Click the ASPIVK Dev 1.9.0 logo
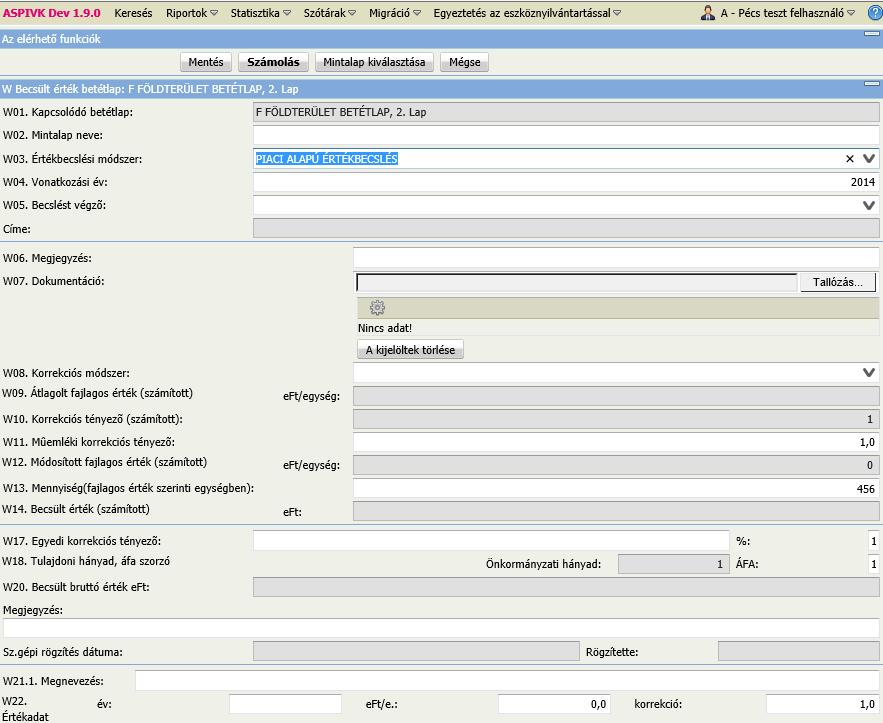This screenshot has width=883, height=723. click(51, 13)
